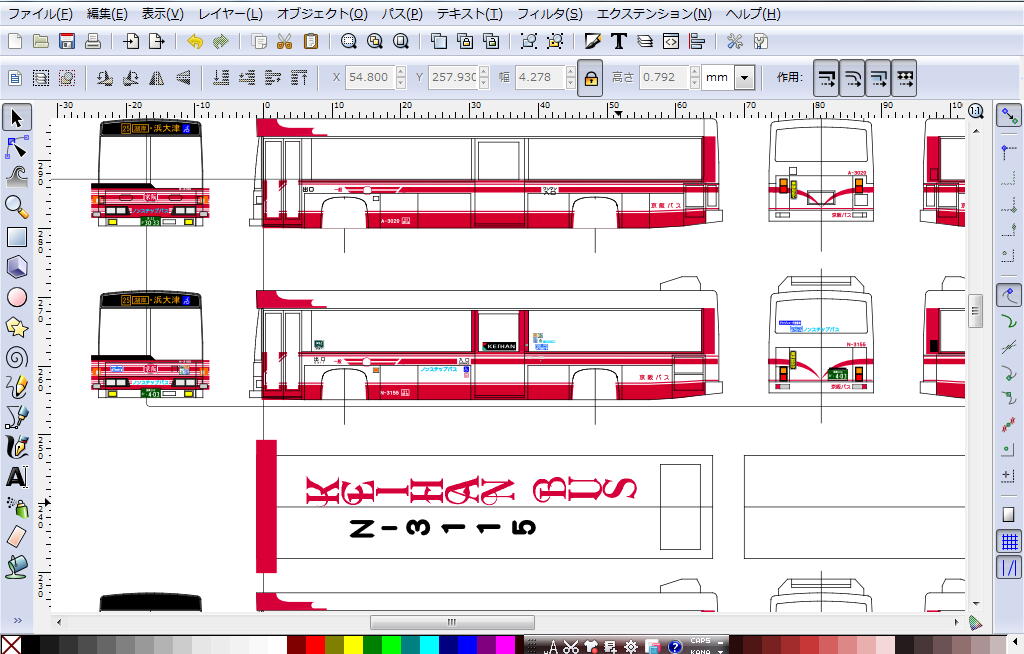Expand the toolbox overflow chevron
Screen dimensions: 1024x654
[16, 621]
